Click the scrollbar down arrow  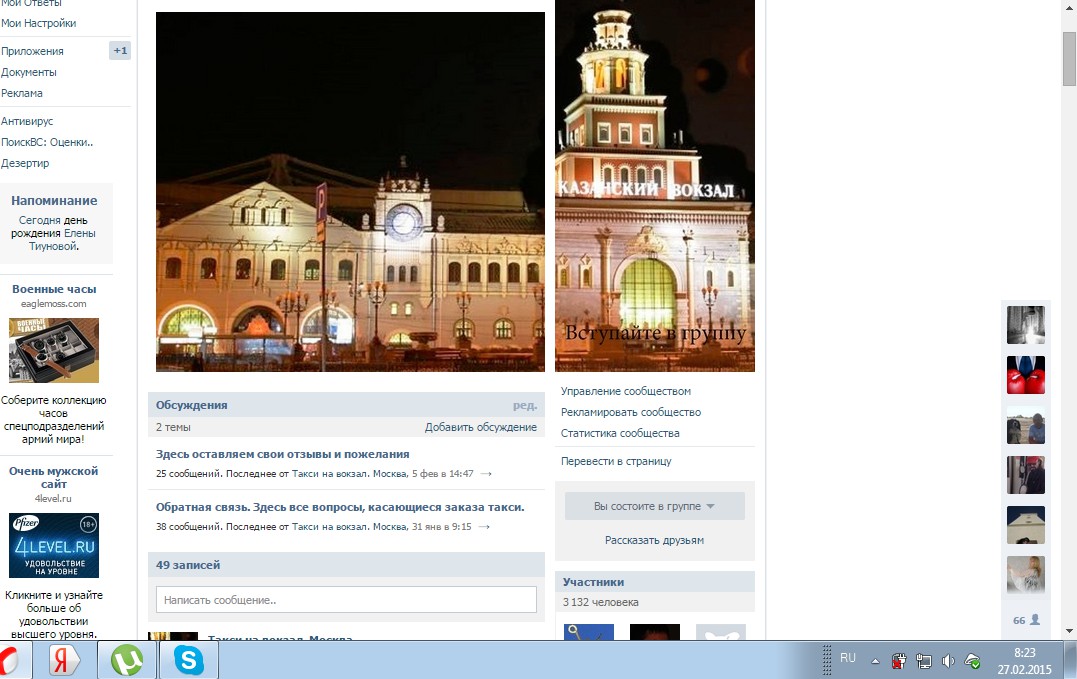click(1069, 631)
